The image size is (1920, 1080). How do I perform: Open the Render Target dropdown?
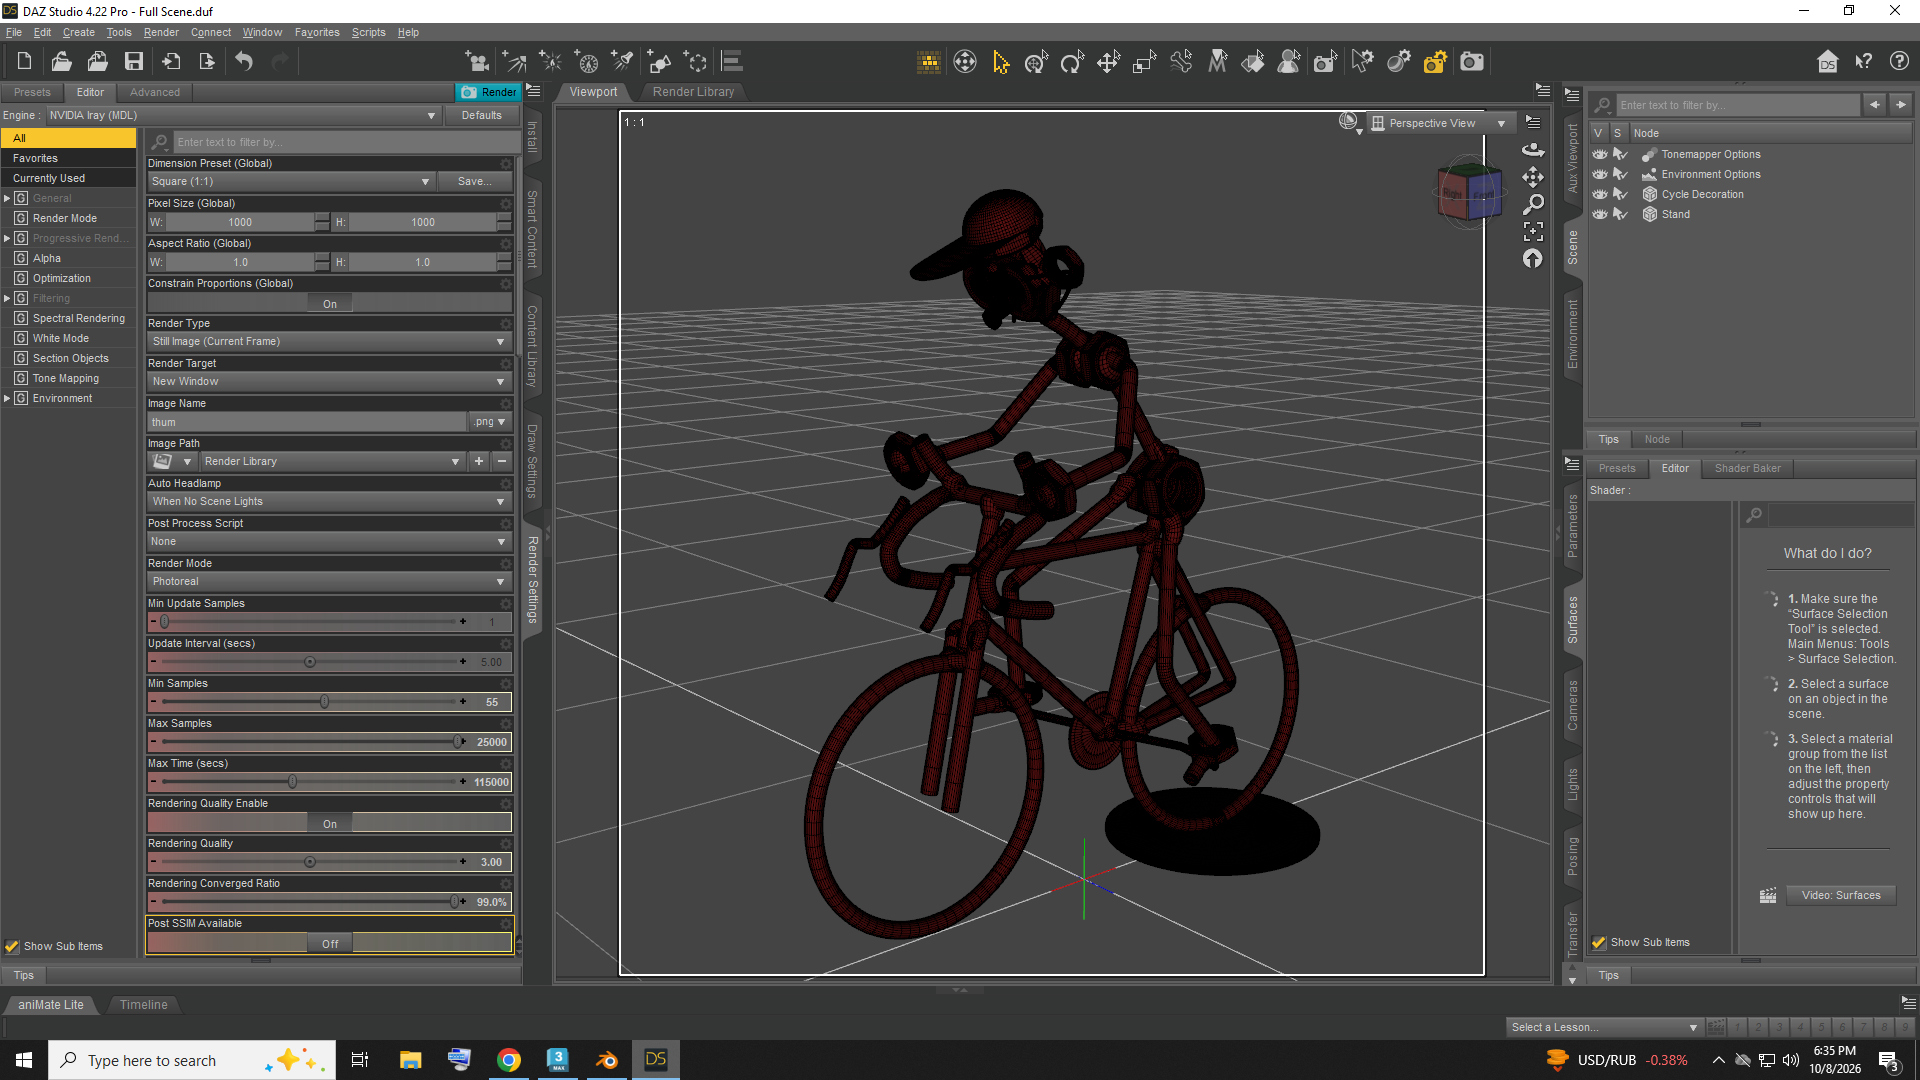329,382
